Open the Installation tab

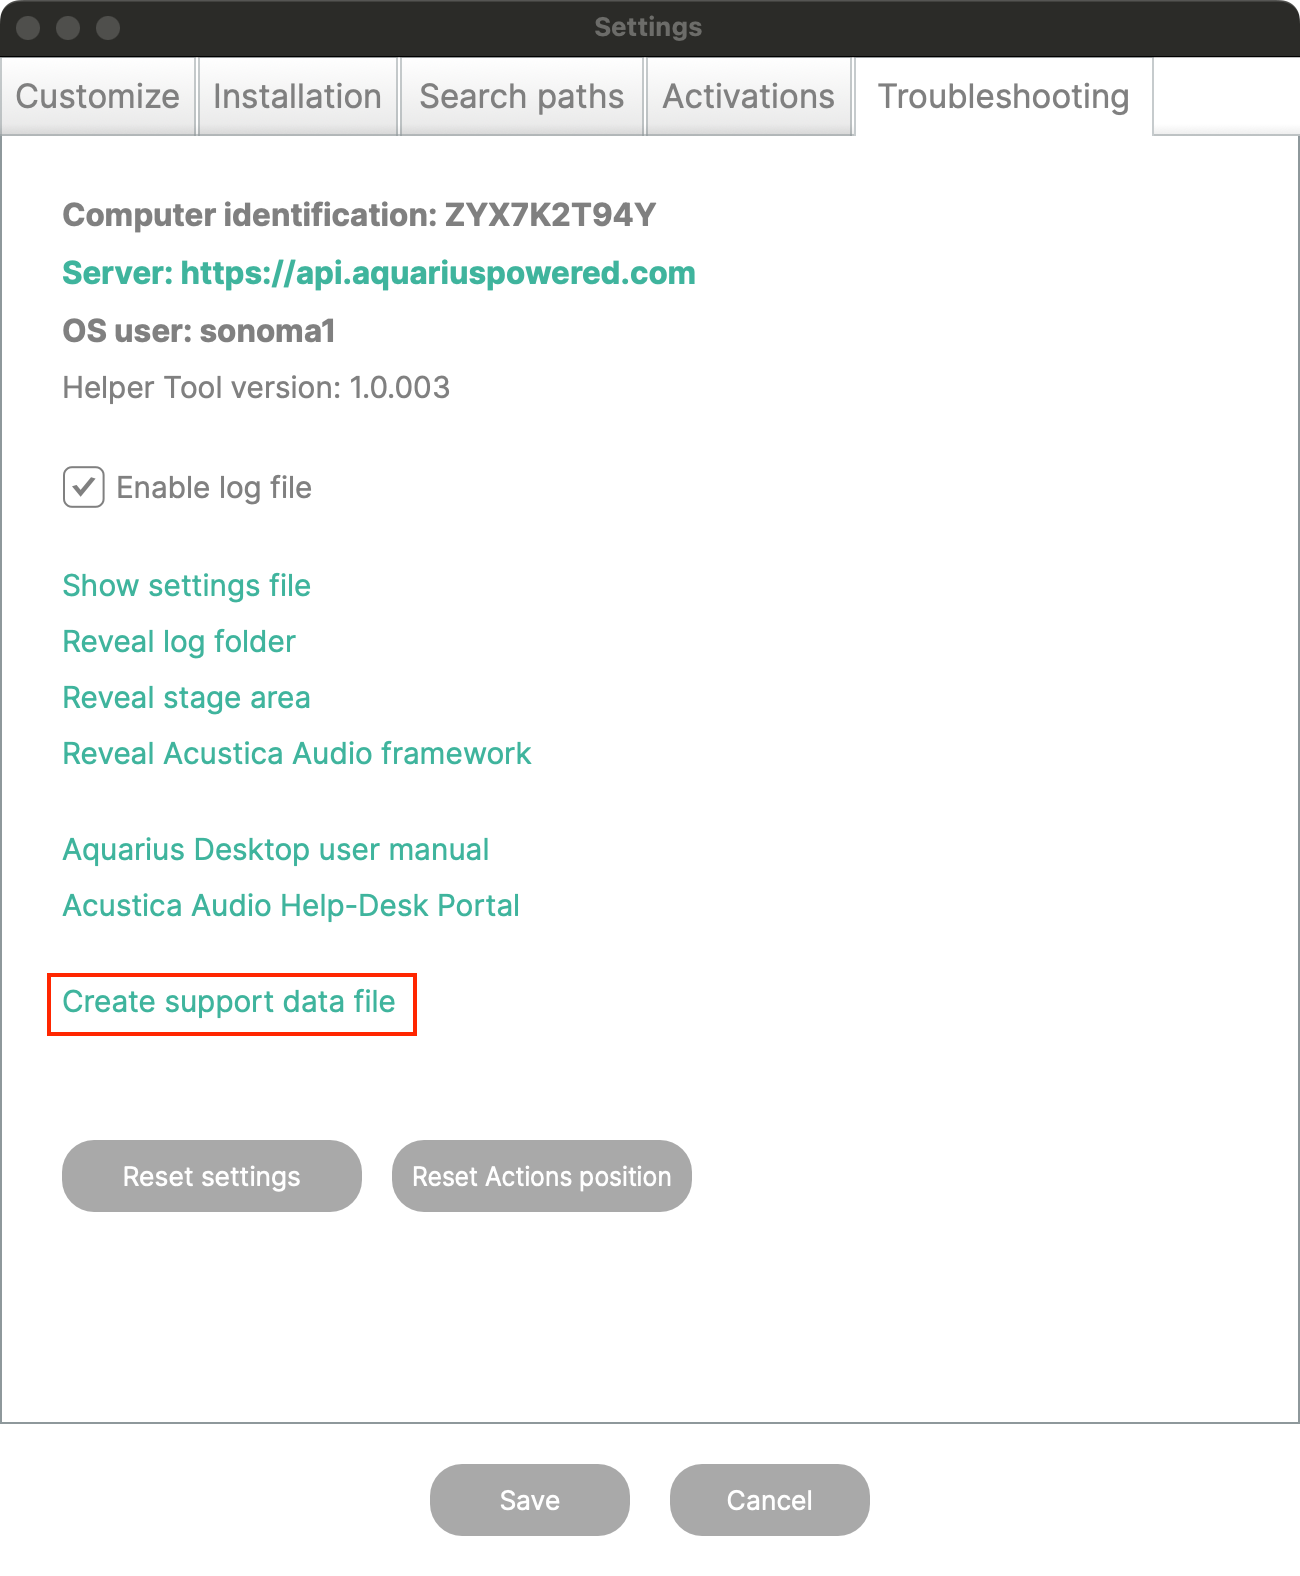coord(297,96)
